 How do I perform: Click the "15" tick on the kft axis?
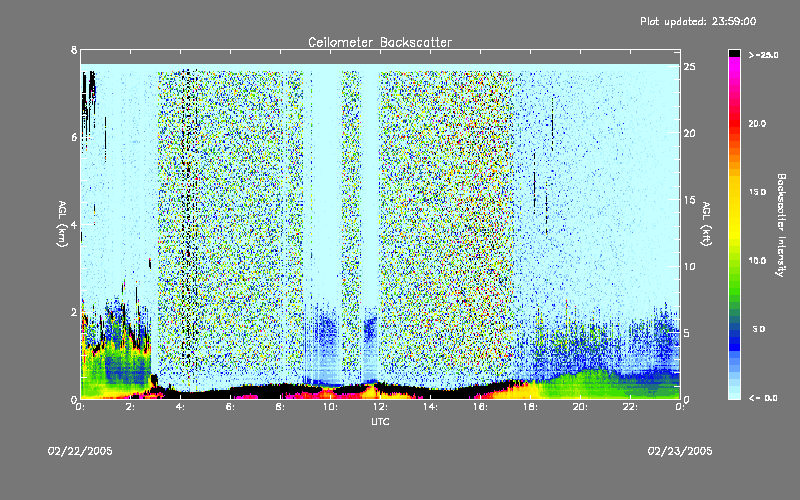click(690, 200)
